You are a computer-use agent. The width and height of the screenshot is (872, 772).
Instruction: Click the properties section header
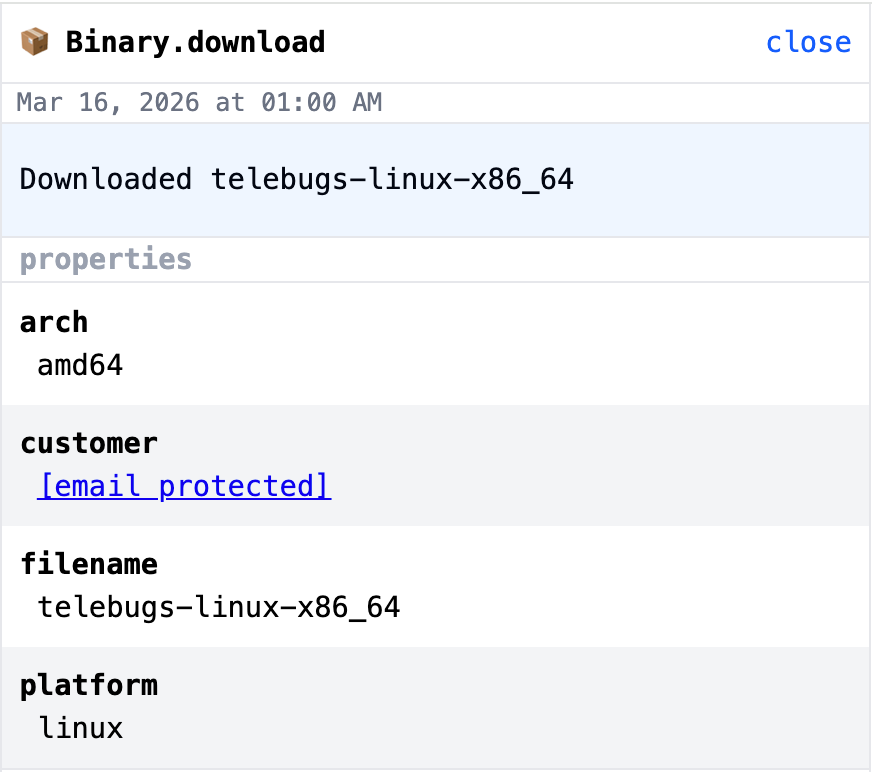tap(106, 260)
